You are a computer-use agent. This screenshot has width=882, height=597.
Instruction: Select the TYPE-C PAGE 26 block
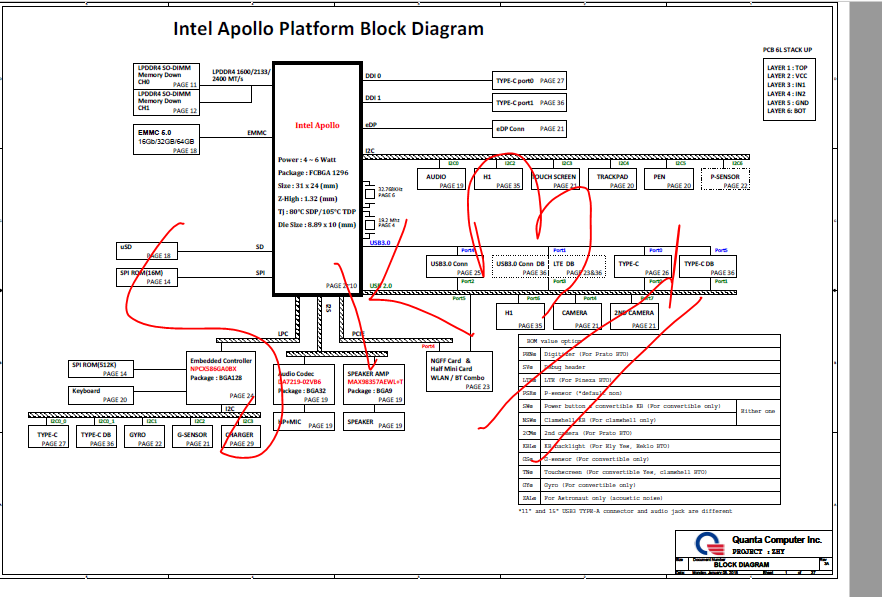642,267
